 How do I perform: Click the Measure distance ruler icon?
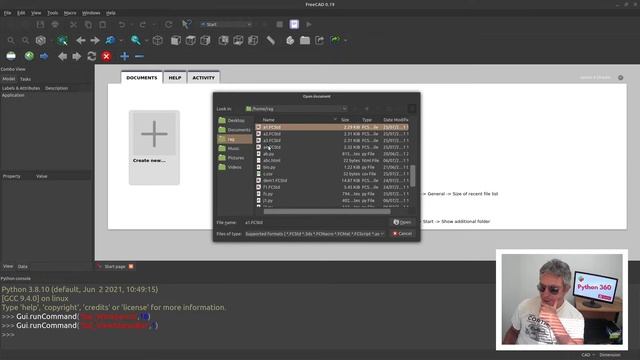click(x=271, y=40)
